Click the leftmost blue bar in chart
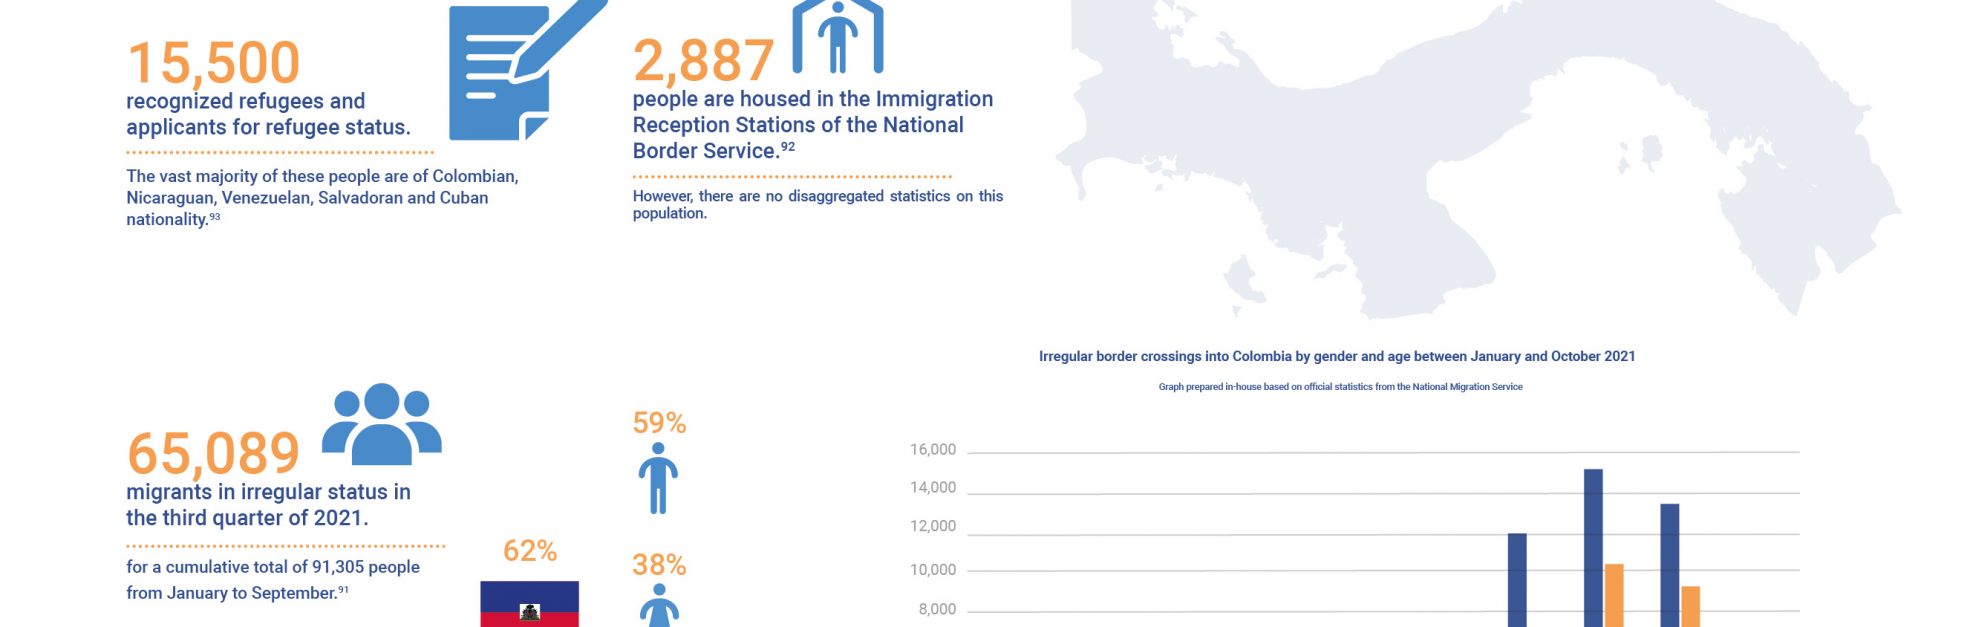1970x627 pixels. click(x=1517, y=580)
